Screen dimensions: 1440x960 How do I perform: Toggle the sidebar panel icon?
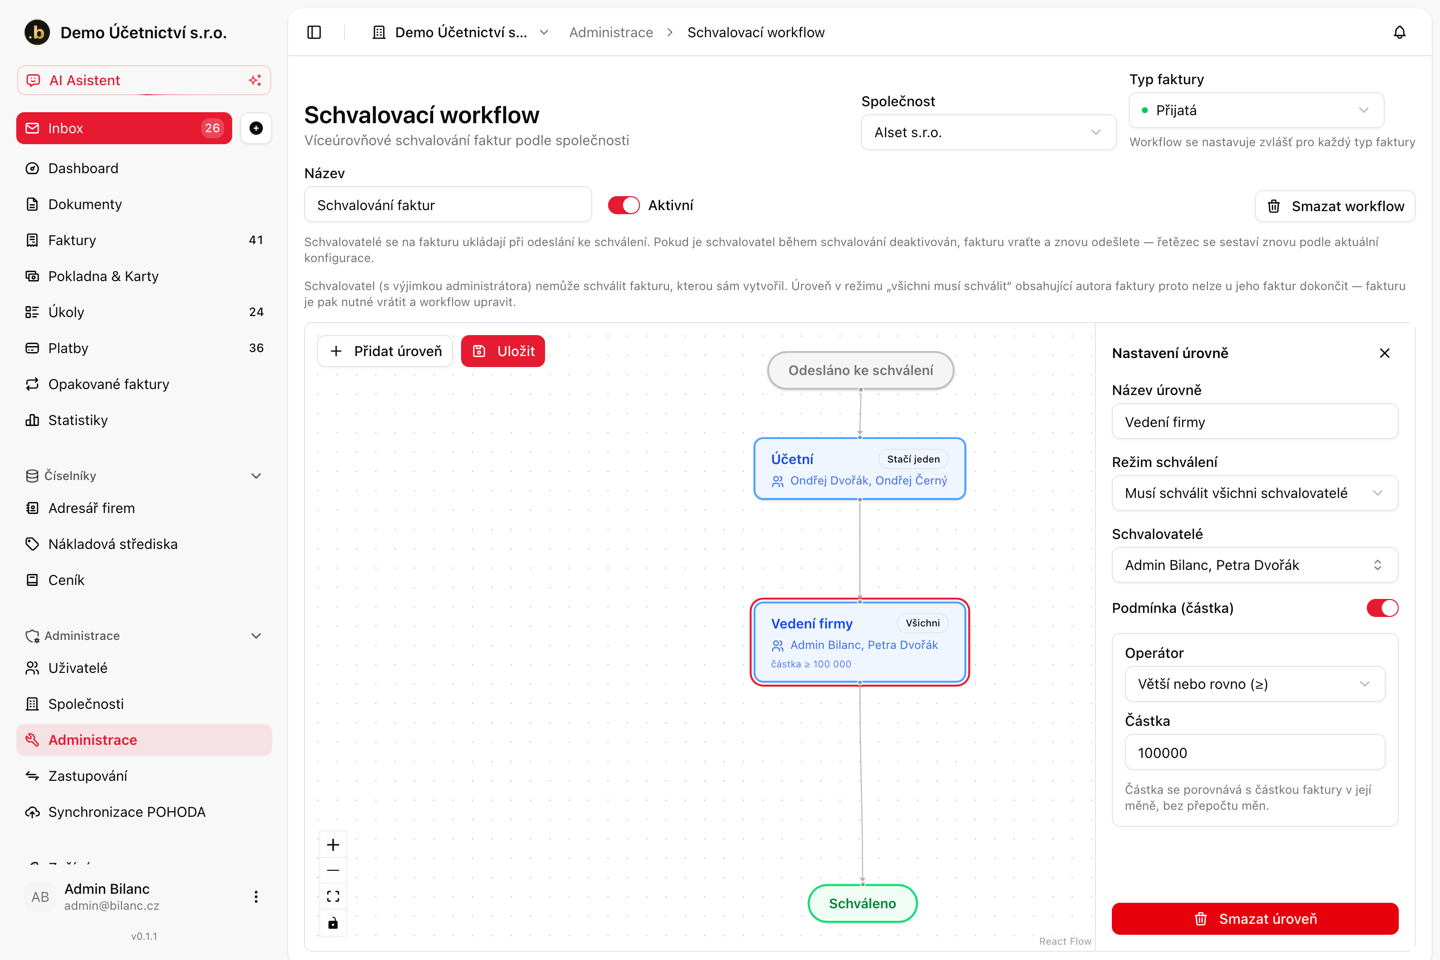click(314, 32)
